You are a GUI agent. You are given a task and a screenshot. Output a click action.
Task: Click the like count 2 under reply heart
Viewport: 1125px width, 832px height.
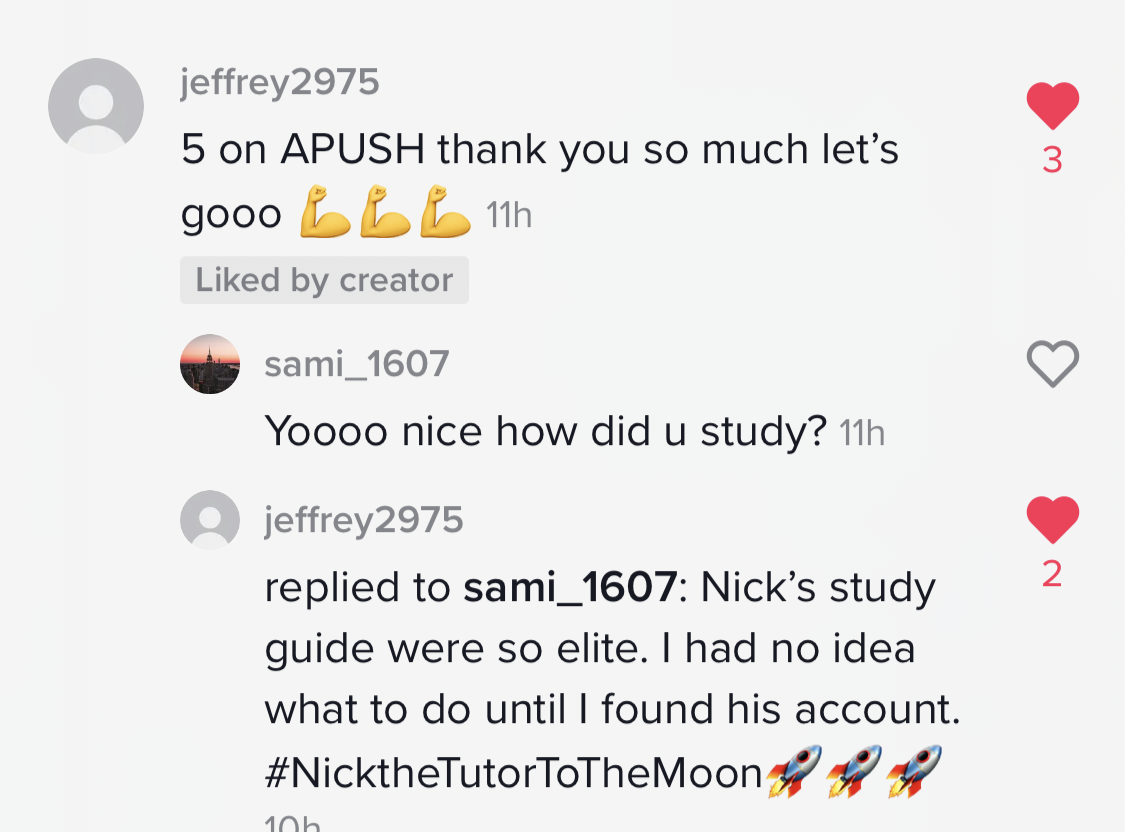pyautogui.click(x=1053, y=574)
